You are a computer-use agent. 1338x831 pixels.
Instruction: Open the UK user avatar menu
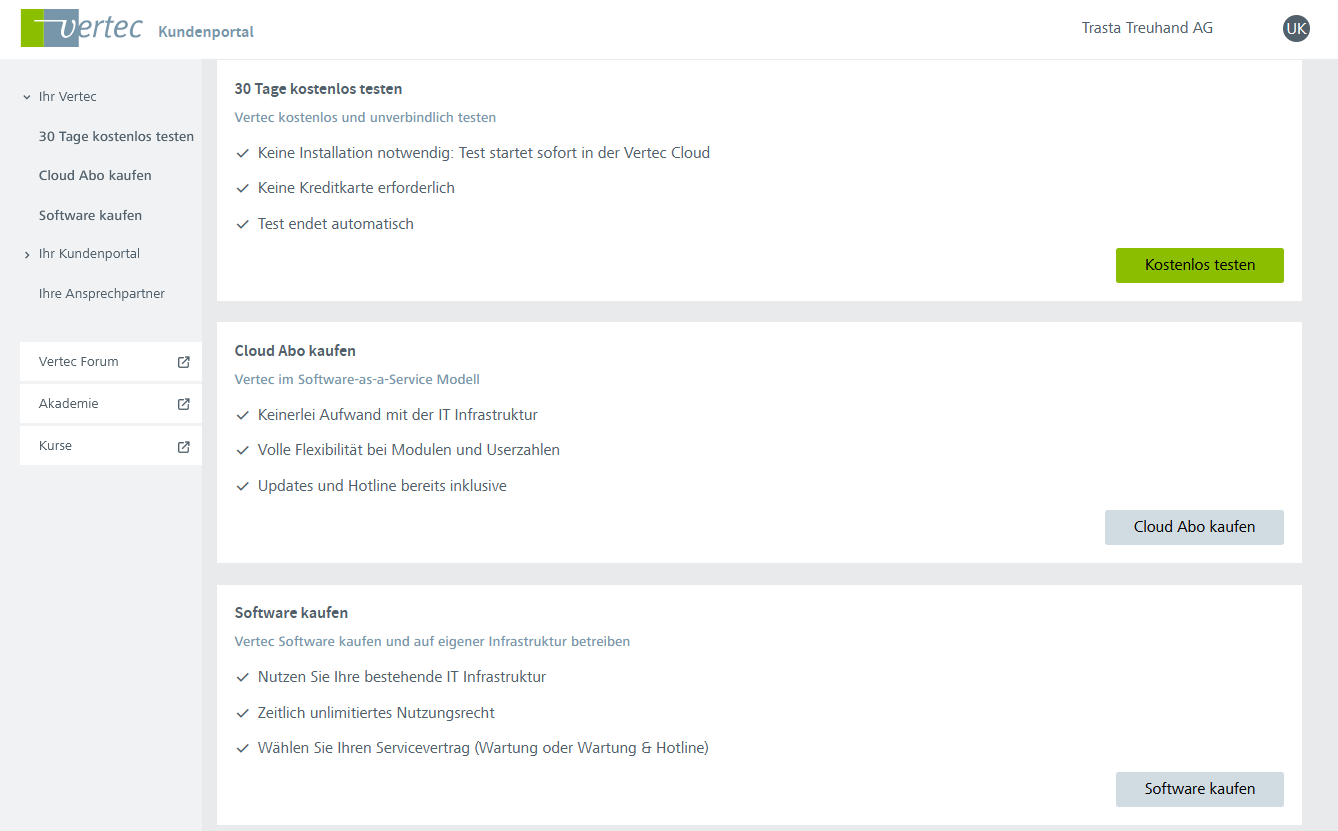[1296, 29]
